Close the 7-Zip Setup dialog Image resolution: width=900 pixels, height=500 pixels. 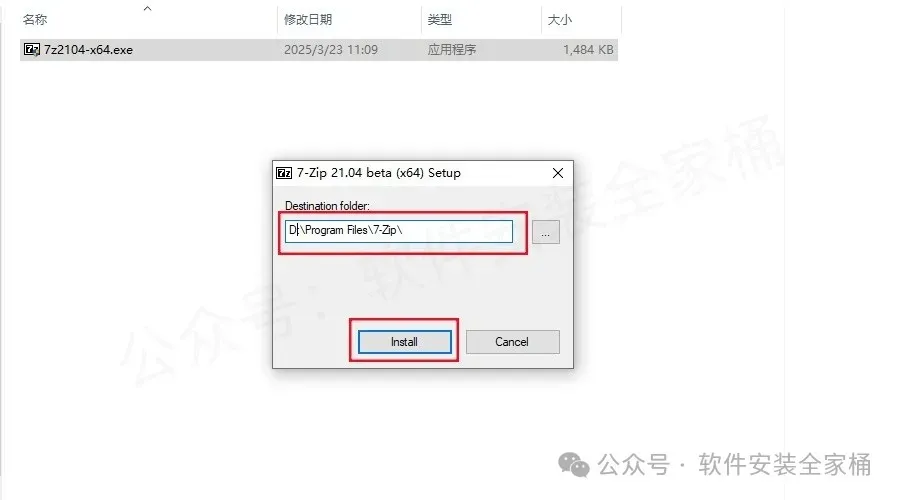point(557,173)
